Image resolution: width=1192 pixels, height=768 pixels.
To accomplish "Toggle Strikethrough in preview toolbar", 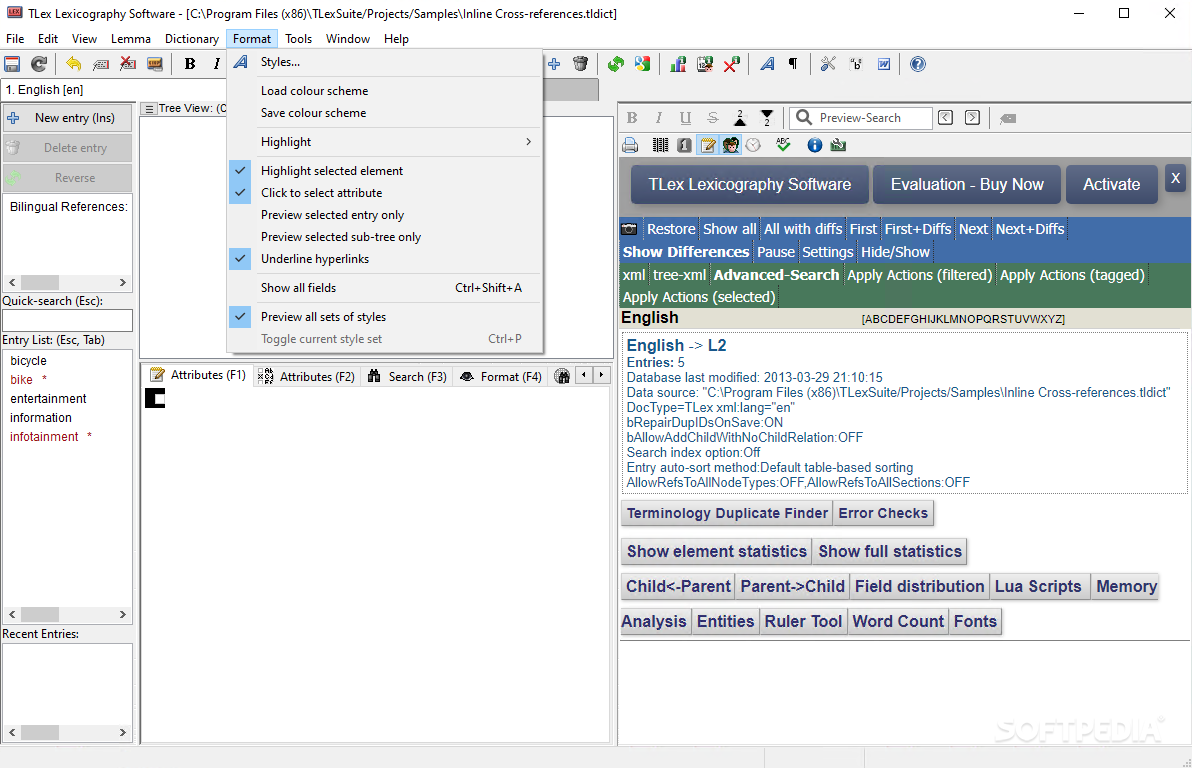I will 712,118.
